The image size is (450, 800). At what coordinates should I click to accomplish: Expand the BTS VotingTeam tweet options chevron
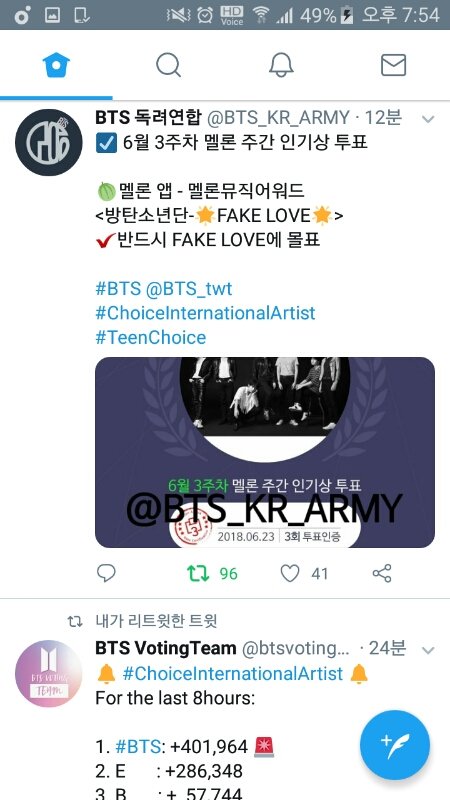(428, 651)
